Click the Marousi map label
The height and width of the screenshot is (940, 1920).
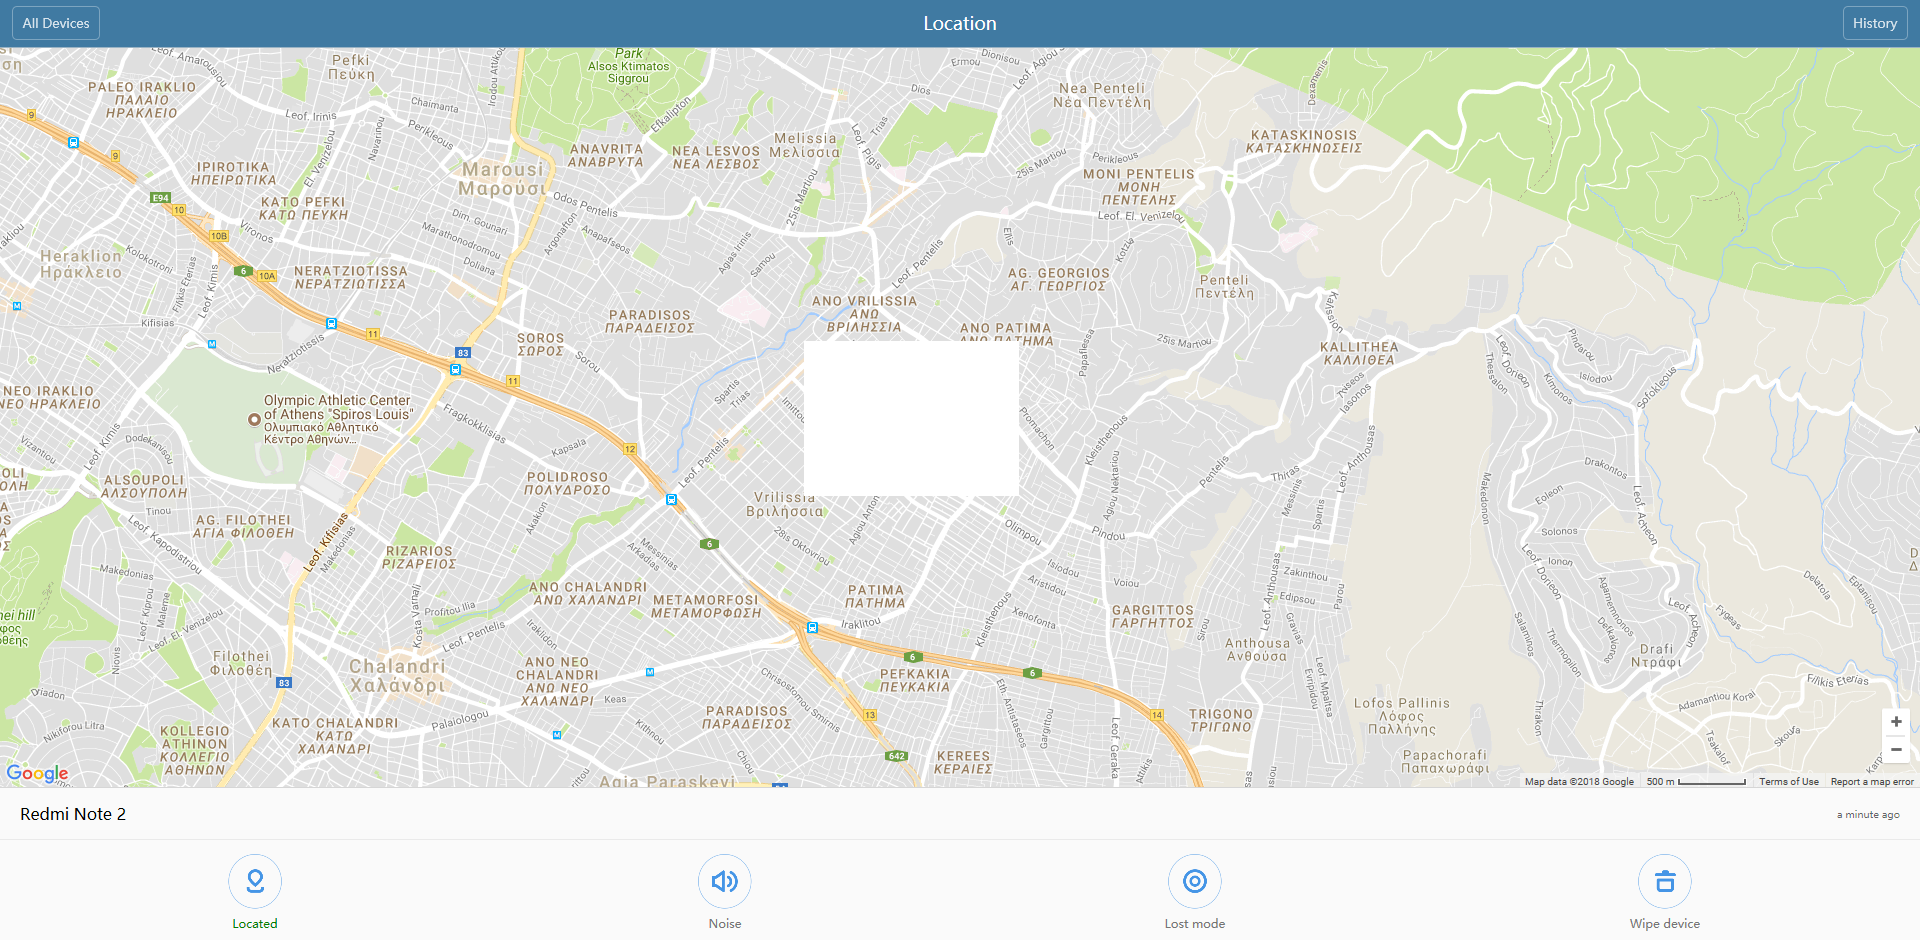pyautogui.click(x=503, y=179)
